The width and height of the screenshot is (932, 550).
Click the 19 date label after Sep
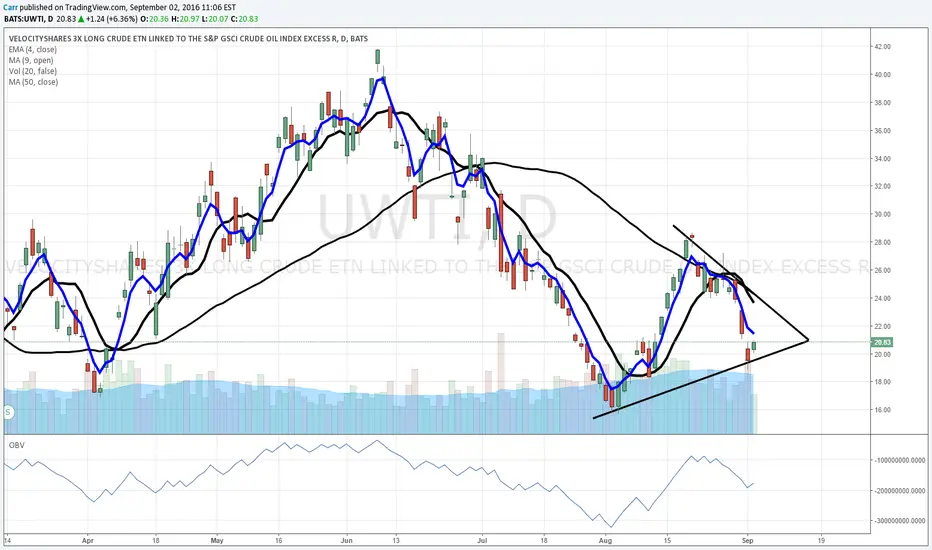[x=821, y=541]
